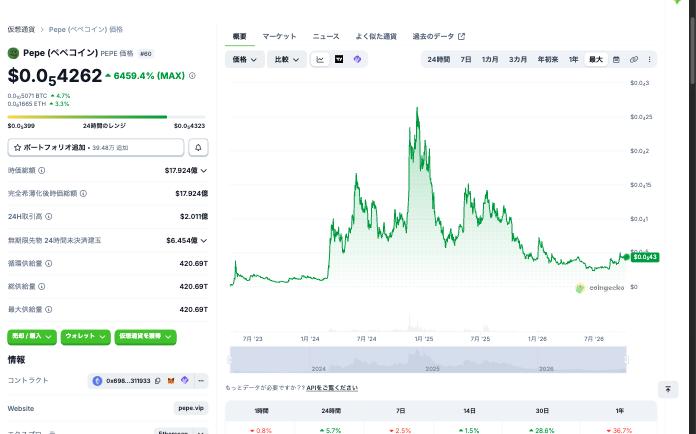Copy chart link via the chain icon
Image resolution: width=696 pixels, height=434 pixels.
[634, 59]
